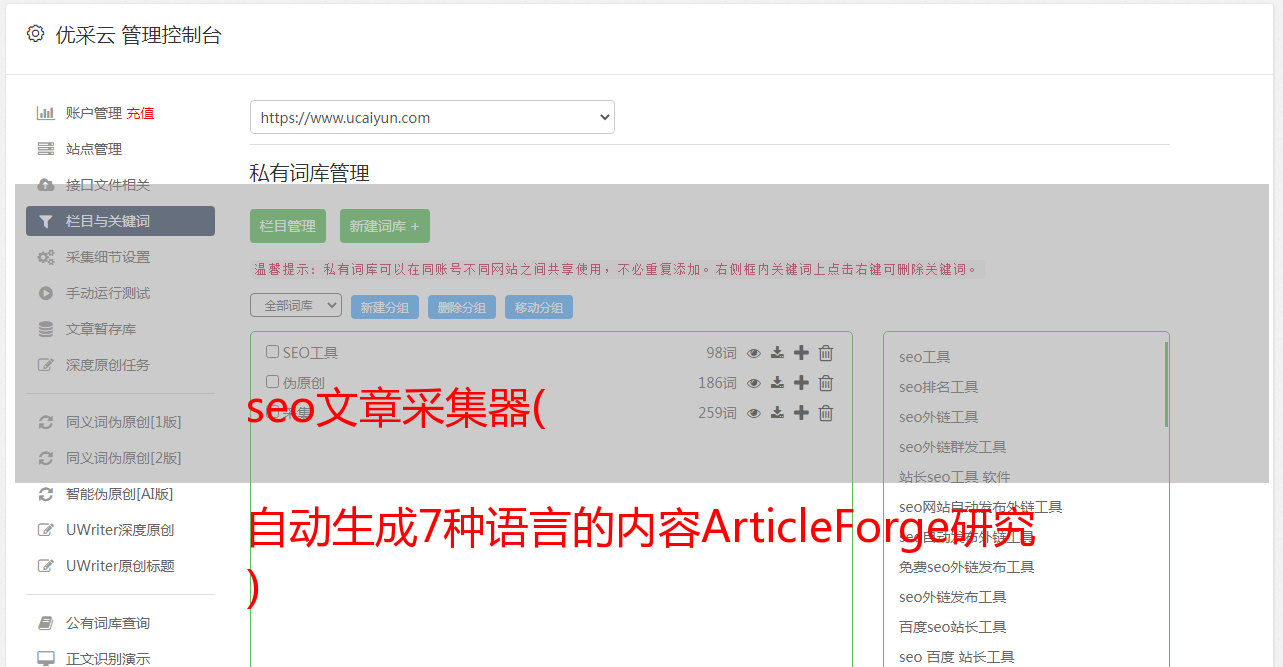Select keyword 百度seo站长工具

point(952,627)
